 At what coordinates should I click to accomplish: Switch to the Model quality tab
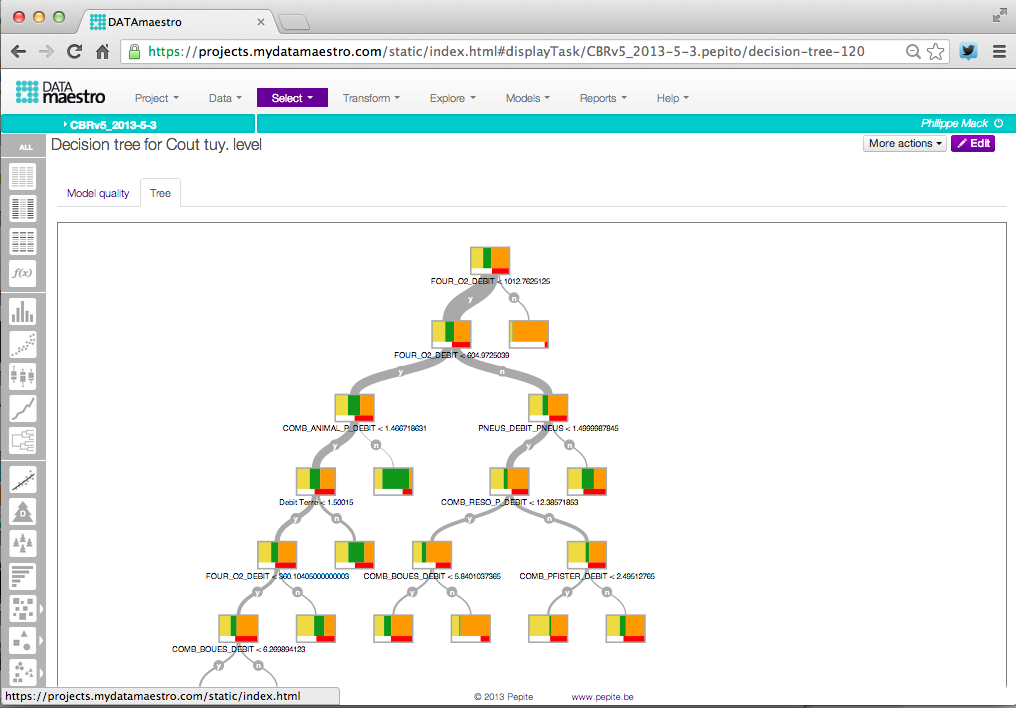coord(98,193)
